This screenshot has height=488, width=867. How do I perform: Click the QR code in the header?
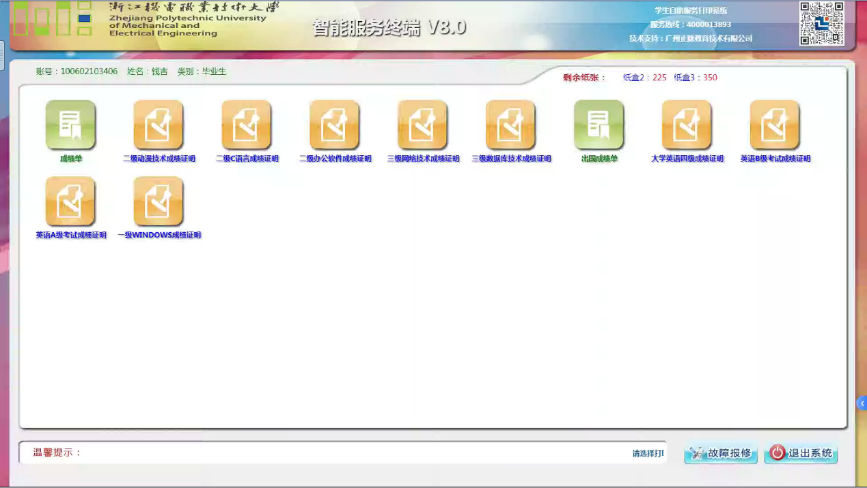click(821, 24)
